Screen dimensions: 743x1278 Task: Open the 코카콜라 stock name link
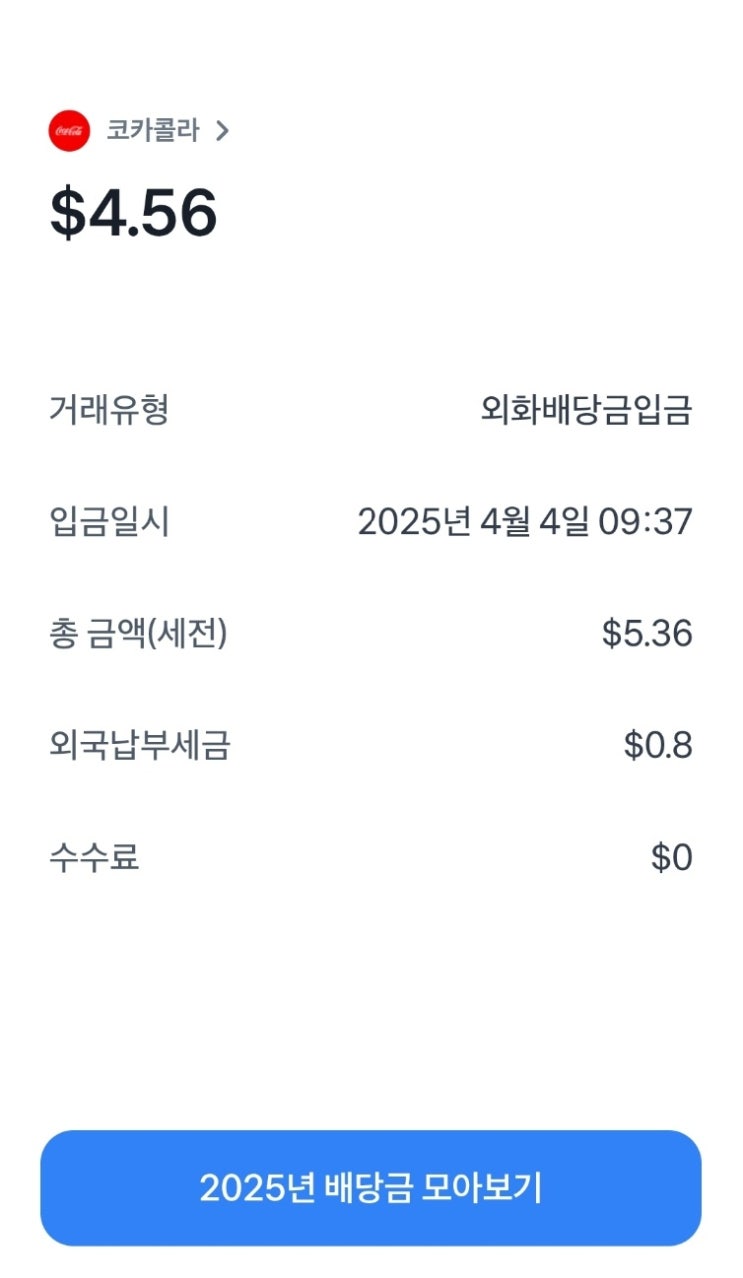coord(153,131)
